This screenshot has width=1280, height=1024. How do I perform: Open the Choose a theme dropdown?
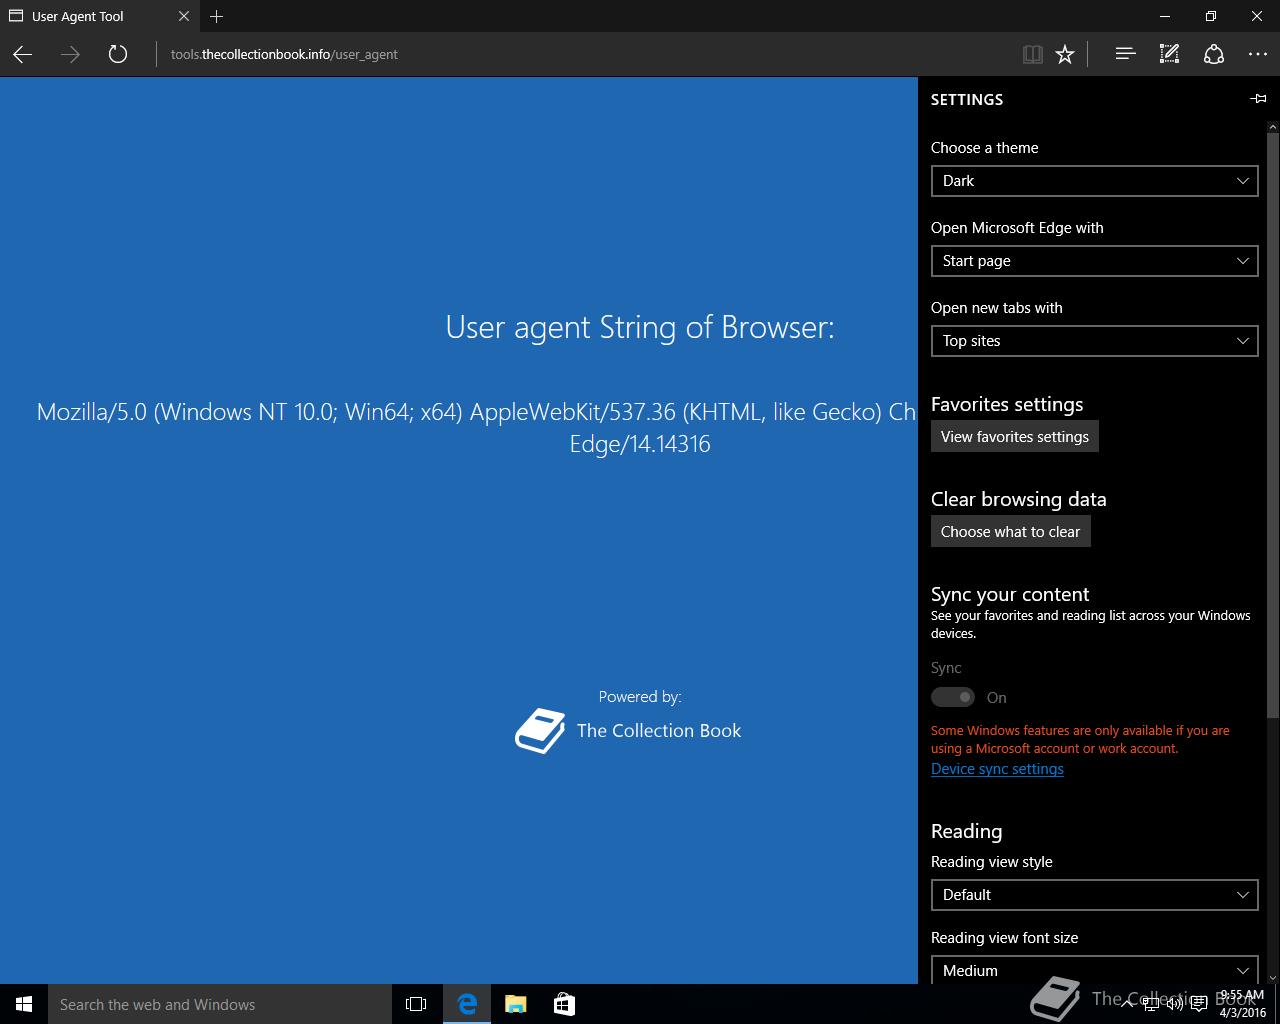click(x=1094, y=181)
